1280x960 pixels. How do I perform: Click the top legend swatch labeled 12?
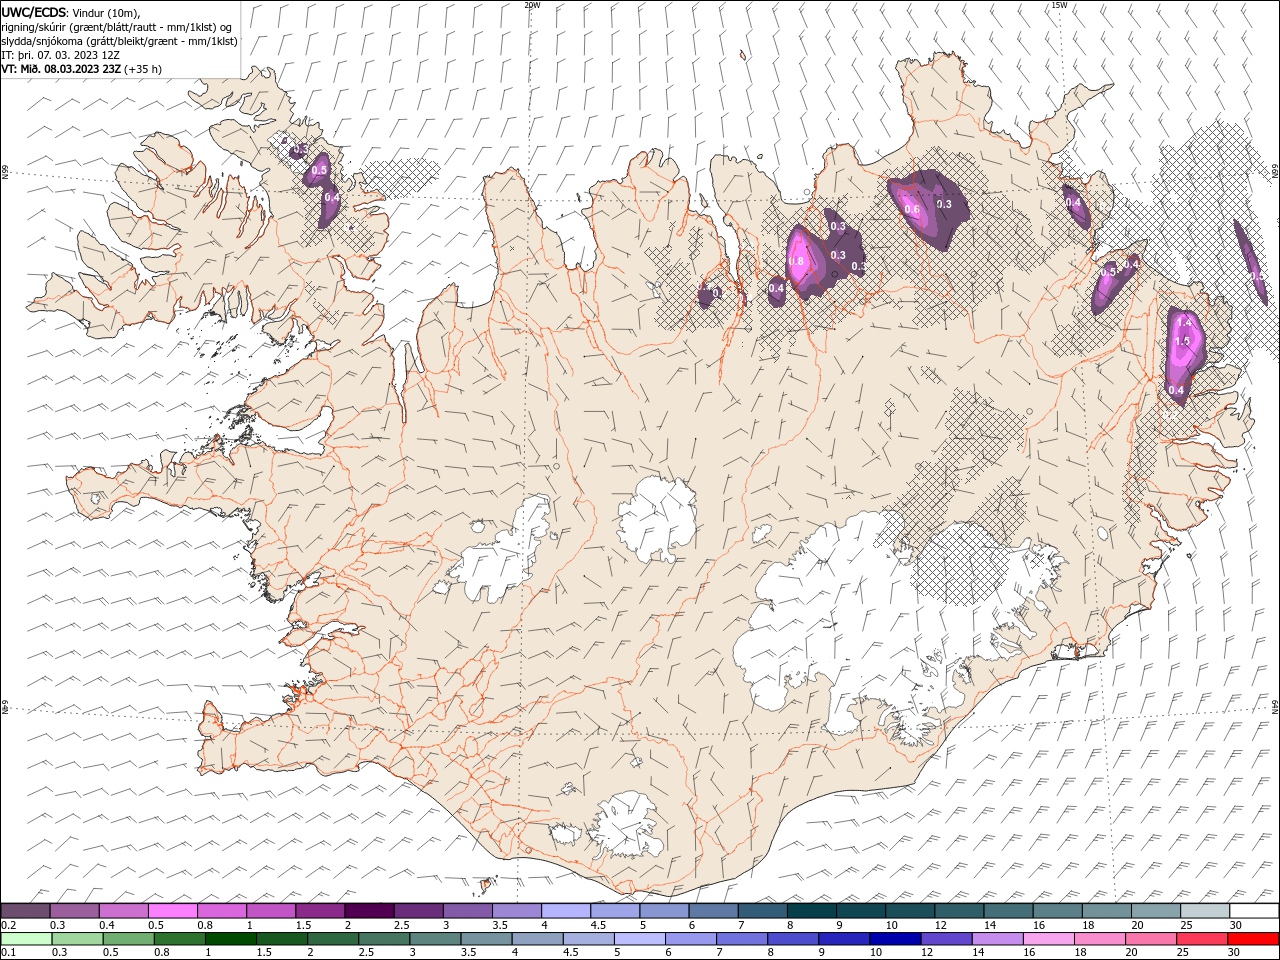click(959, 910)
